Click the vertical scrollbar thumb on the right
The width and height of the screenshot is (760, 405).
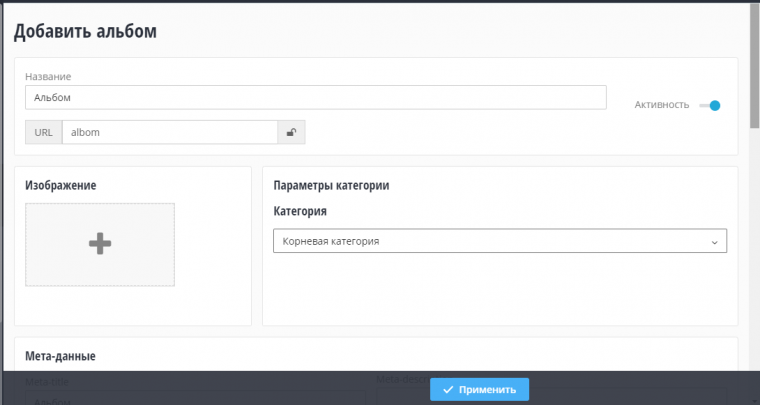coord(754,65)
